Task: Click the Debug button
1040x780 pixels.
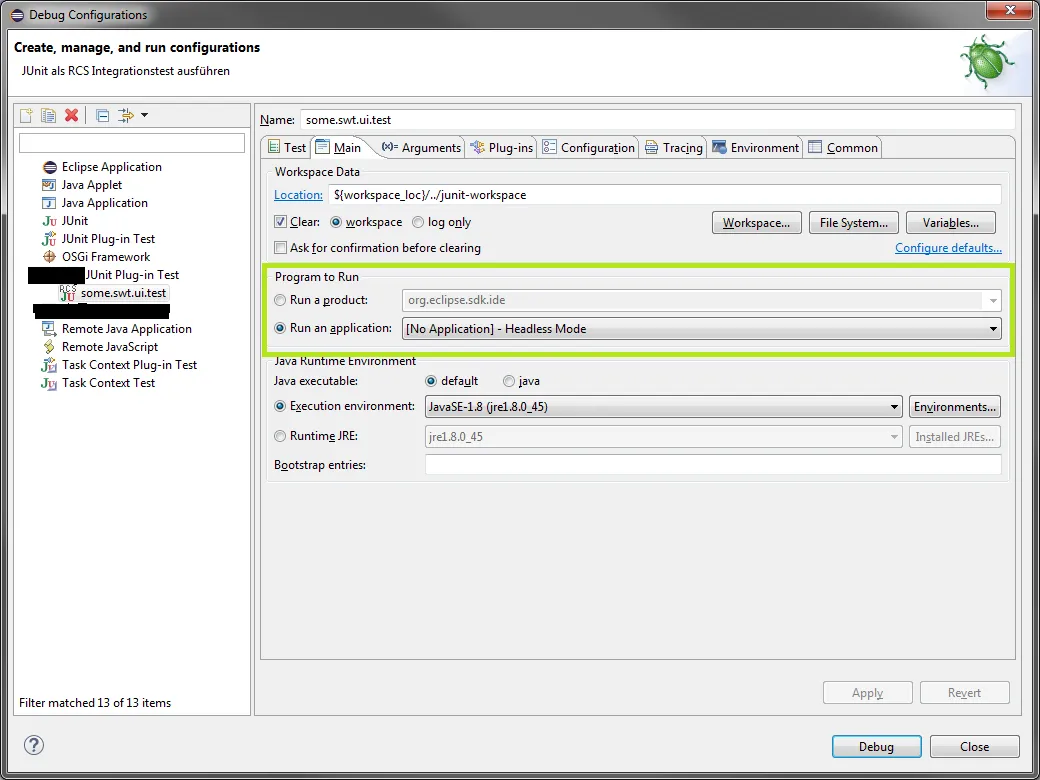Action: [876, 747]
